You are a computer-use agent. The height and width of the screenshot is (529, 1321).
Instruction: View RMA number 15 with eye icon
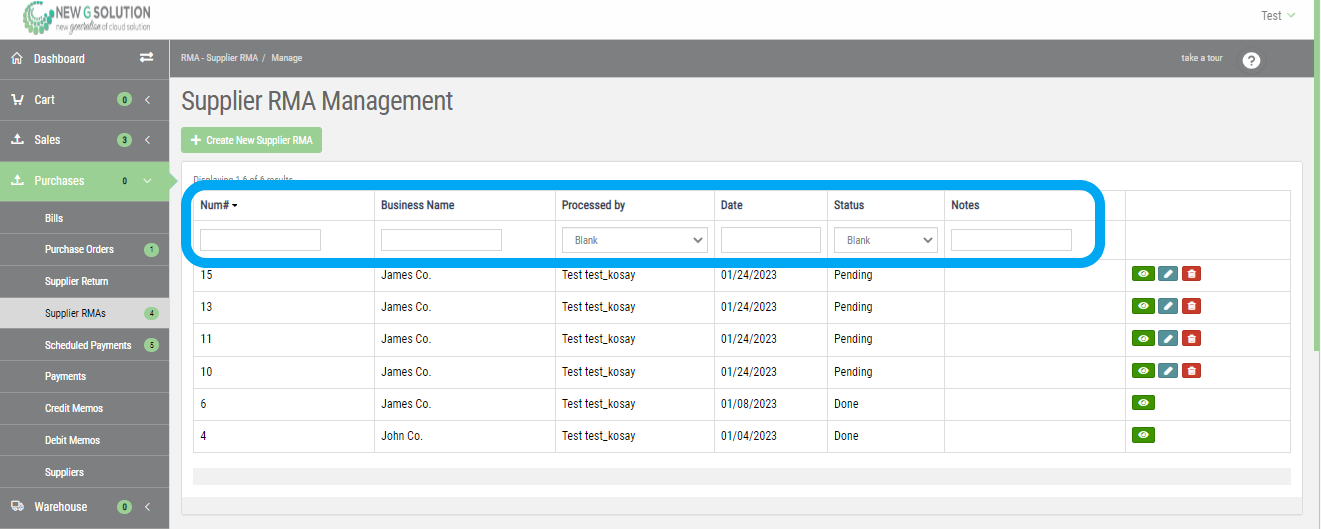(1143, 274)
